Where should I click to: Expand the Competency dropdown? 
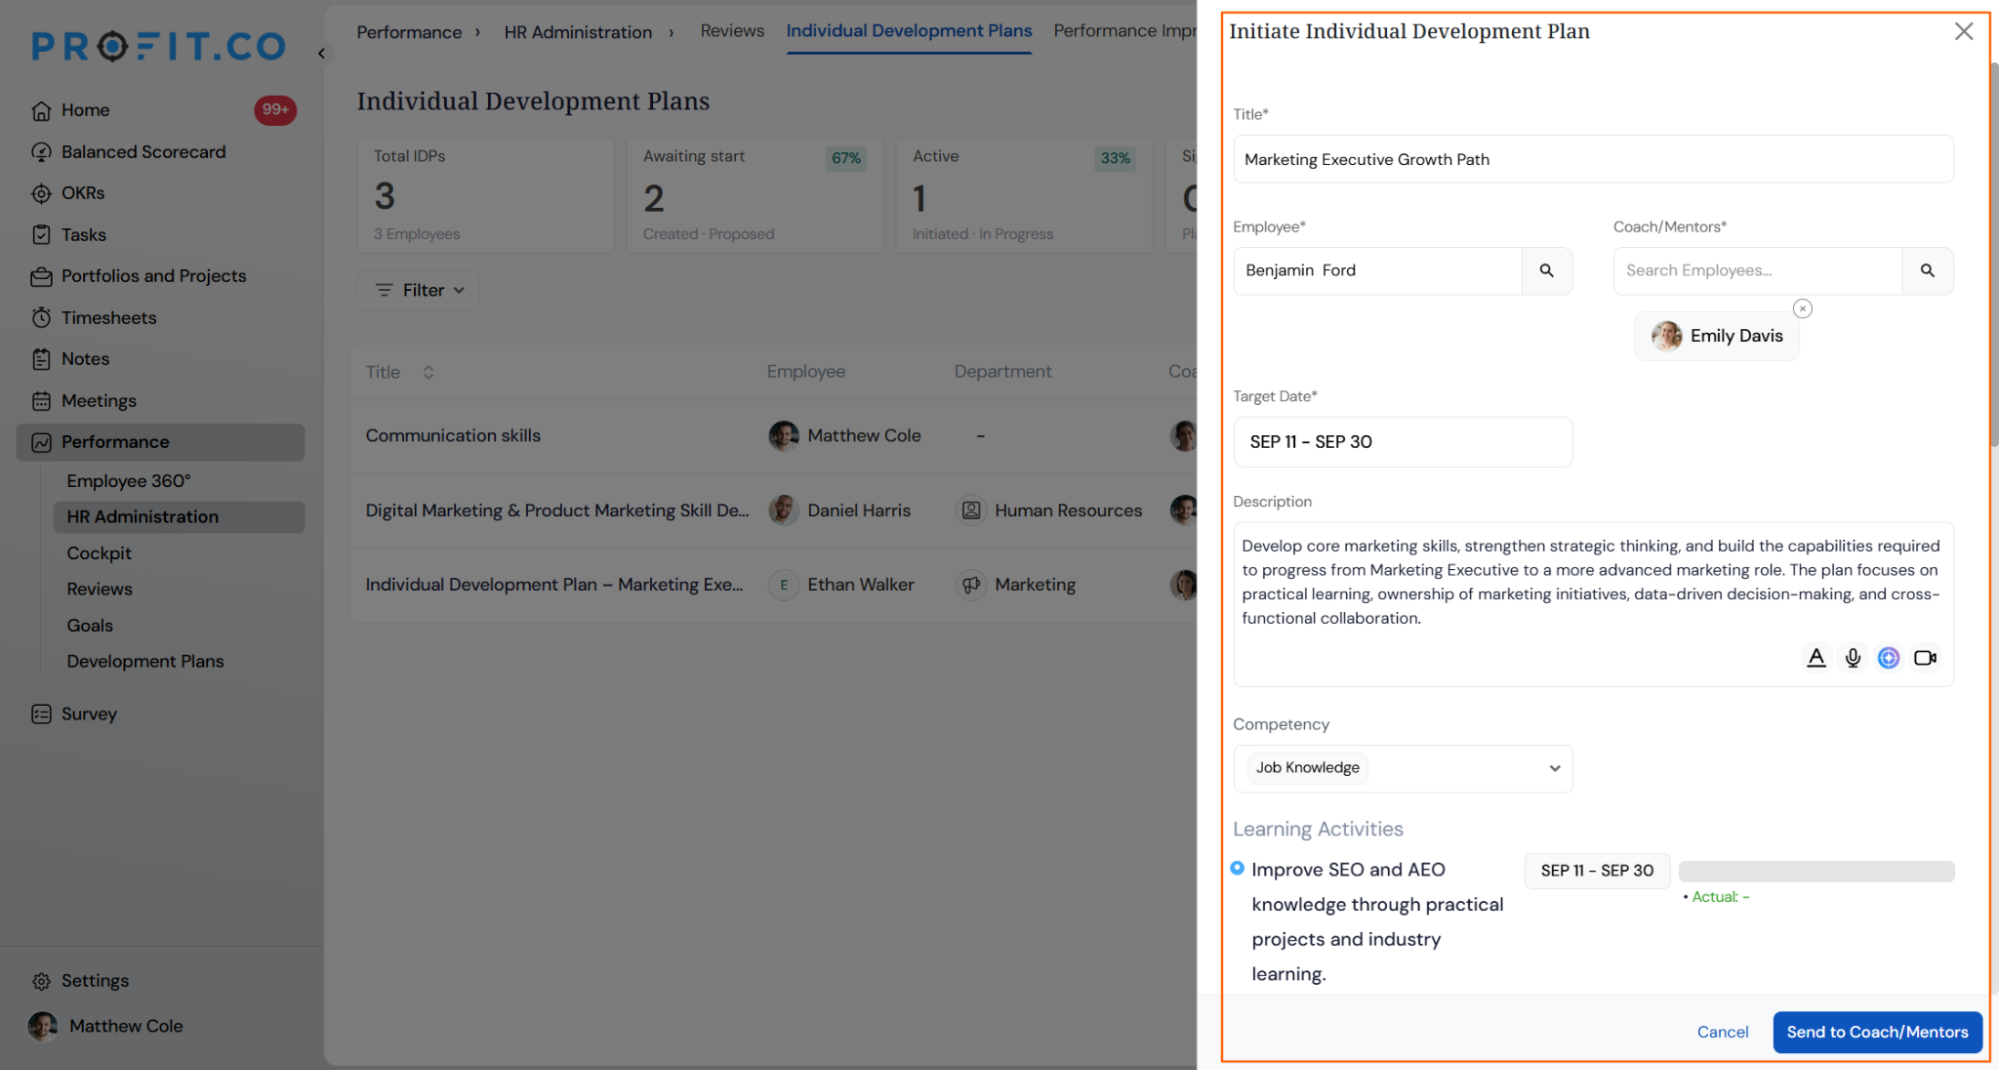[1554, 768]
